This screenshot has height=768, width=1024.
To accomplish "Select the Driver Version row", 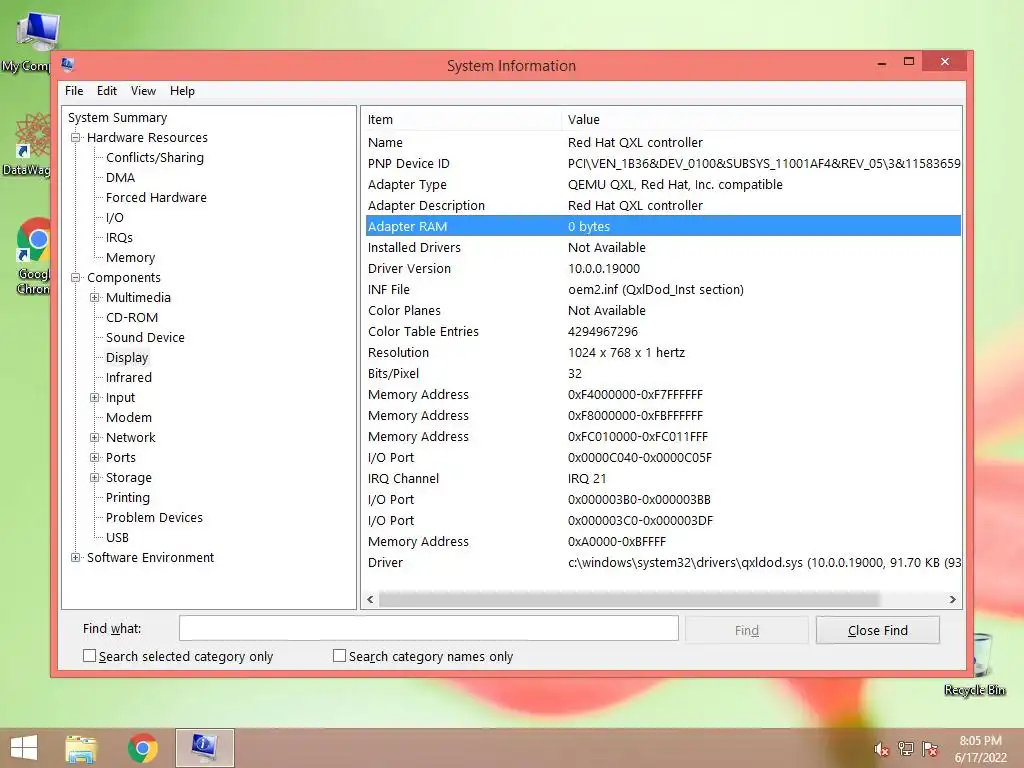I will coord(663,268).
